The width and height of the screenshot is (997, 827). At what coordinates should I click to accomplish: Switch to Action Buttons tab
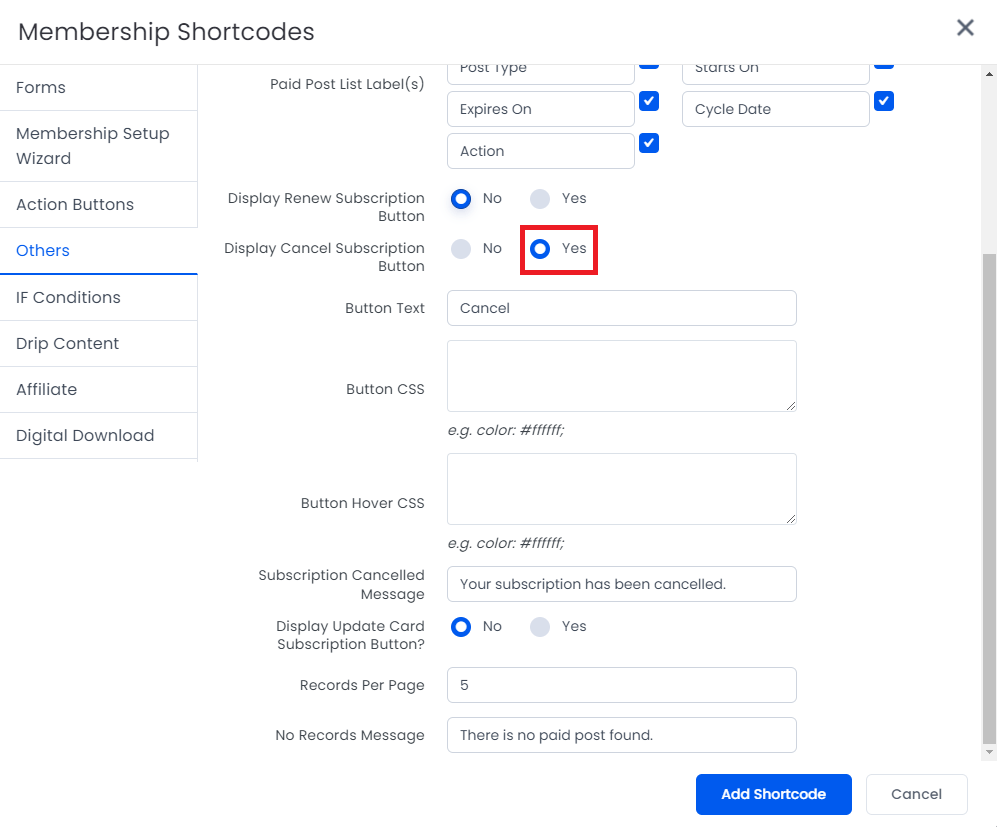75,205
